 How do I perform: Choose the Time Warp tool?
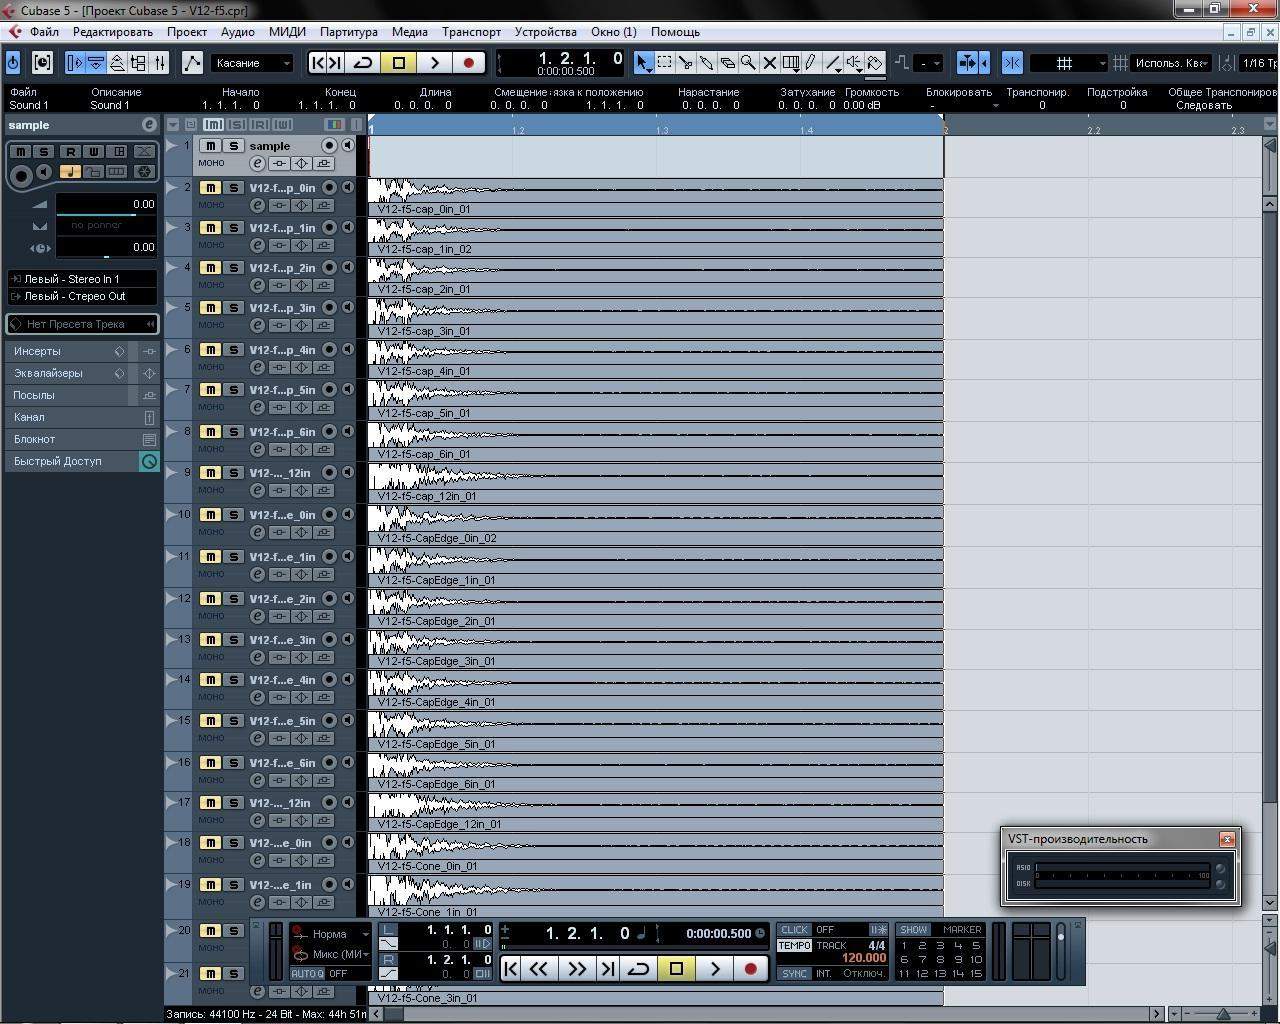coord(790,63)
